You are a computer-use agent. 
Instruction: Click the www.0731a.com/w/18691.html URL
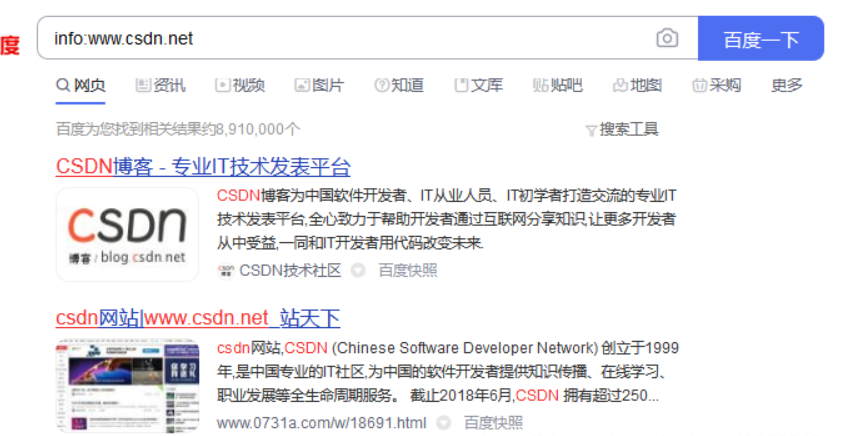tap(321, 423)
